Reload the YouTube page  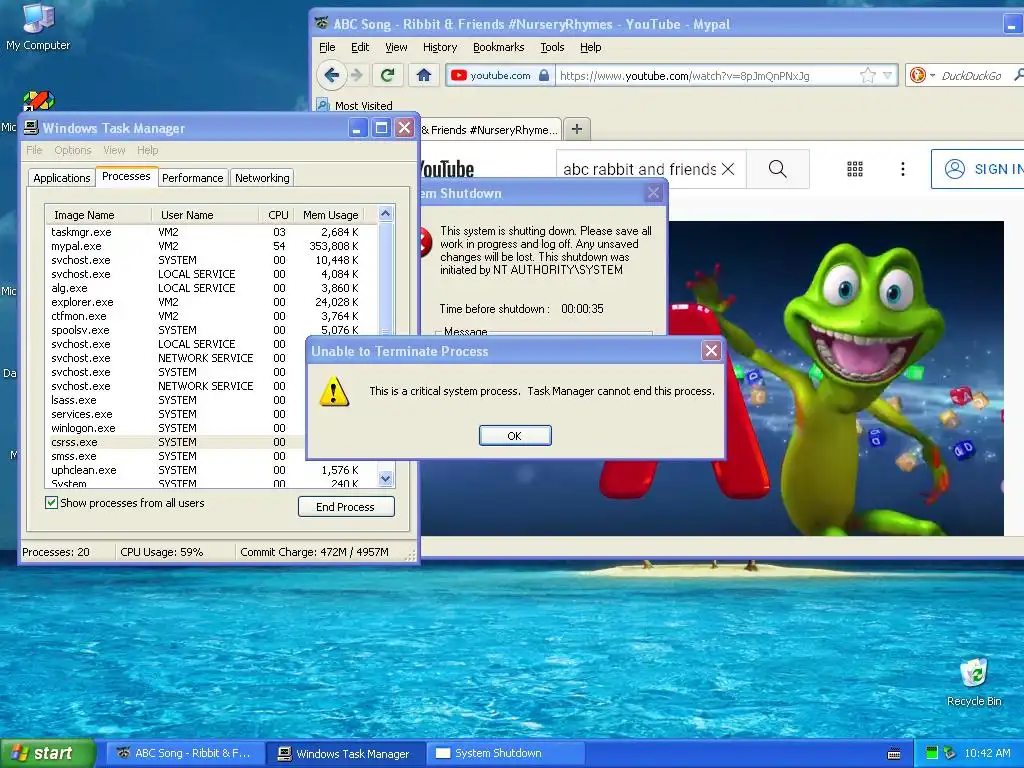(x=387, y=75)
